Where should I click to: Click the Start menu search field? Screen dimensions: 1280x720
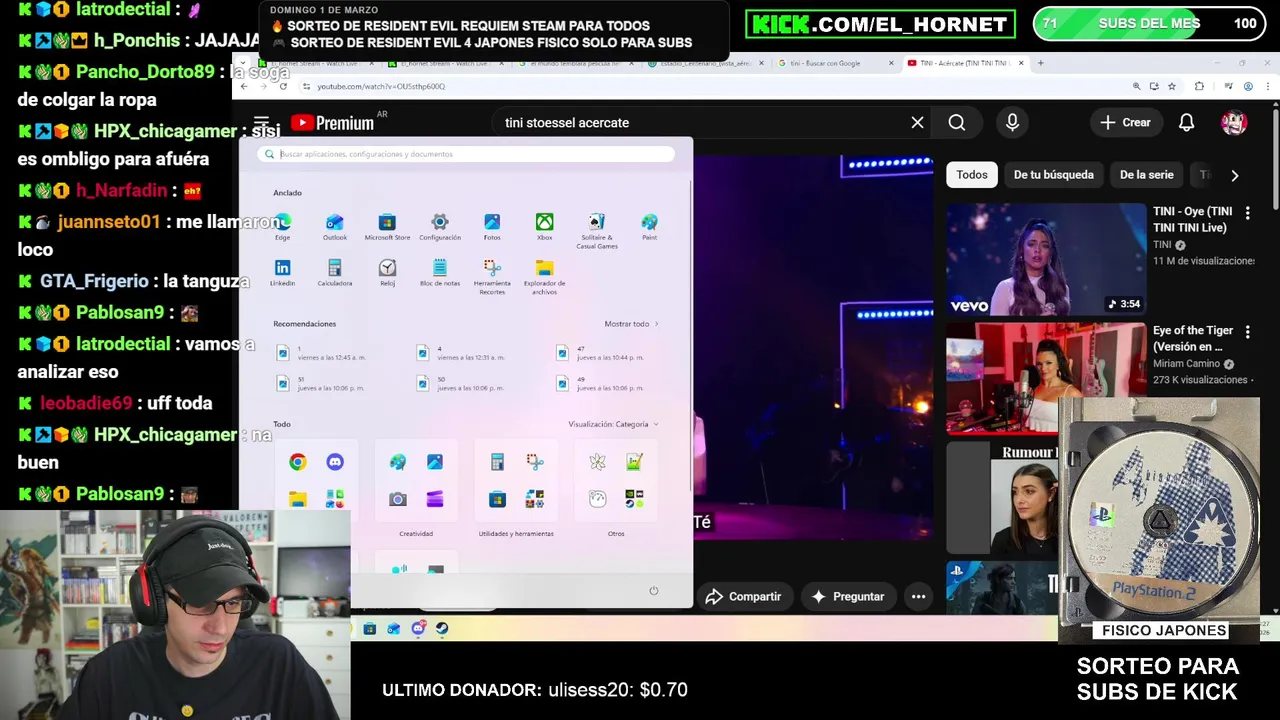pos(466,154)
